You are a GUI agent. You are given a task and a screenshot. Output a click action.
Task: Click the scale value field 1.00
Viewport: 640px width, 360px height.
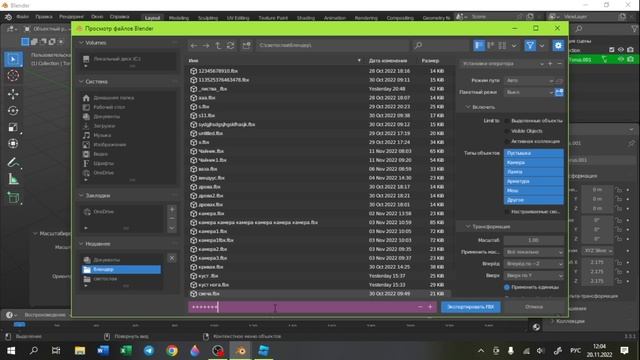[533, 240]
